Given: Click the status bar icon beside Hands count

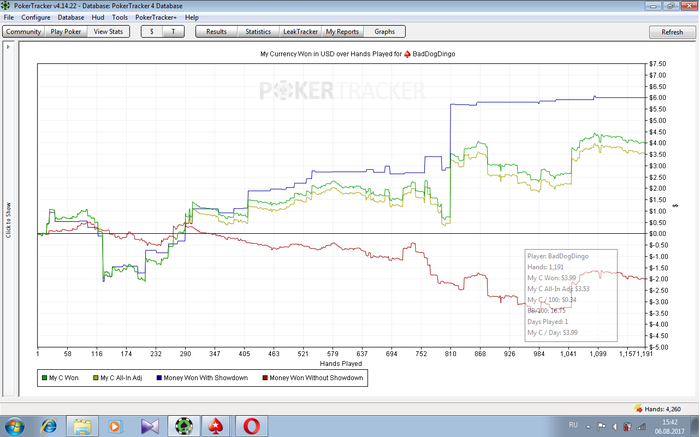Looking at the screenshot, I should tap(638, 409).
